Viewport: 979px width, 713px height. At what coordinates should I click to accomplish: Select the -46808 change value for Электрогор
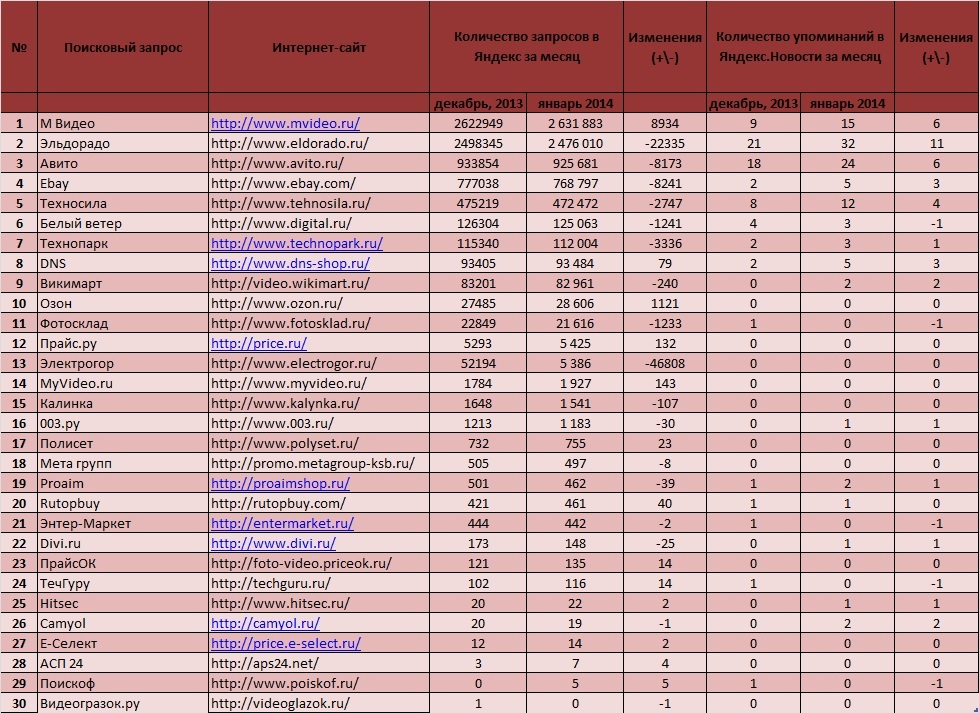(665, 363)
